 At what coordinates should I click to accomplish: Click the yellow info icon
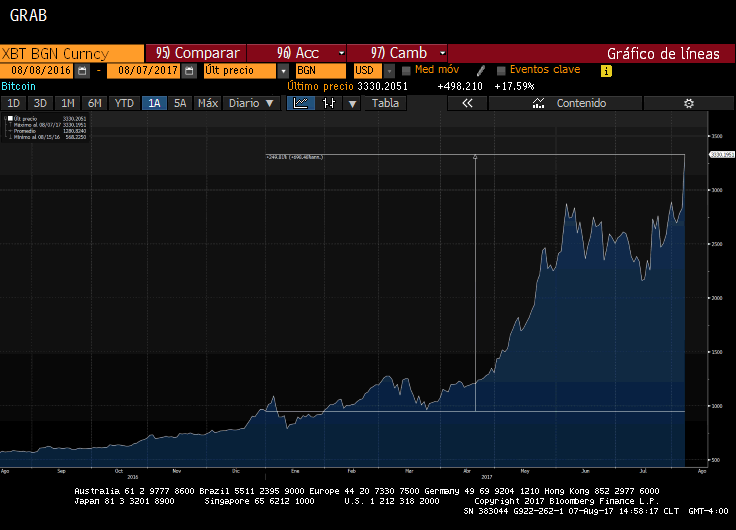606,71
